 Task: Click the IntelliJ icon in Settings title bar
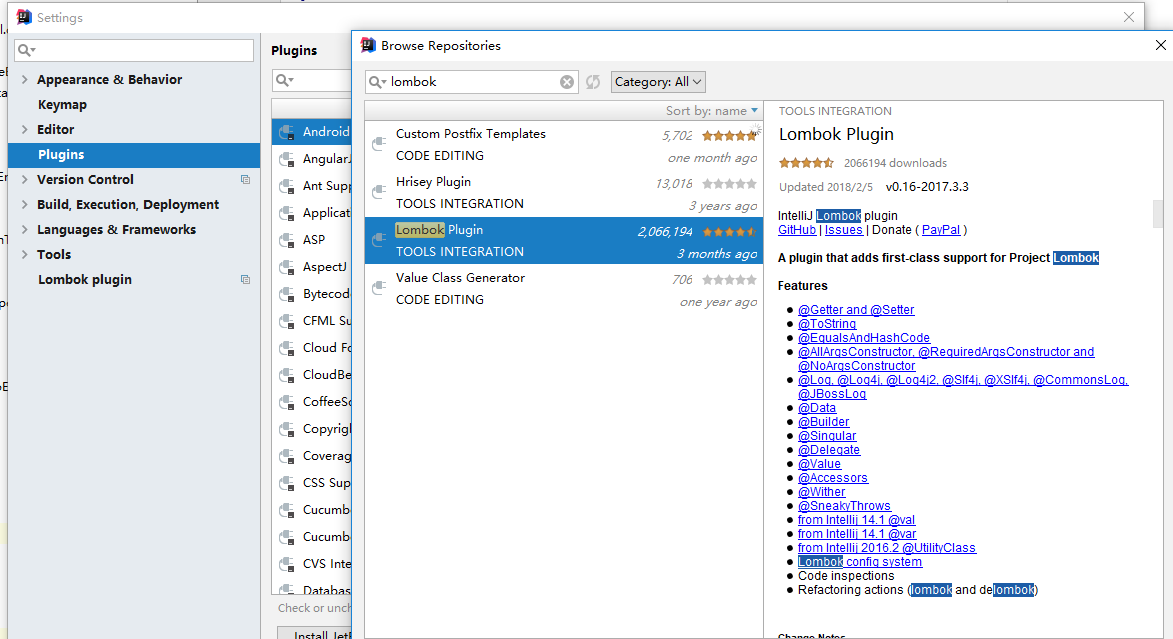click(x=24, y=17)
